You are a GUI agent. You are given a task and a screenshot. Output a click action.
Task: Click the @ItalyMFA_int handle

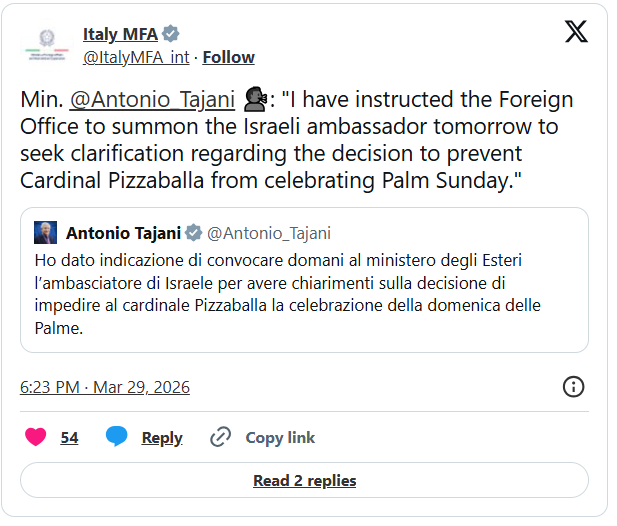tap(136, 57)
